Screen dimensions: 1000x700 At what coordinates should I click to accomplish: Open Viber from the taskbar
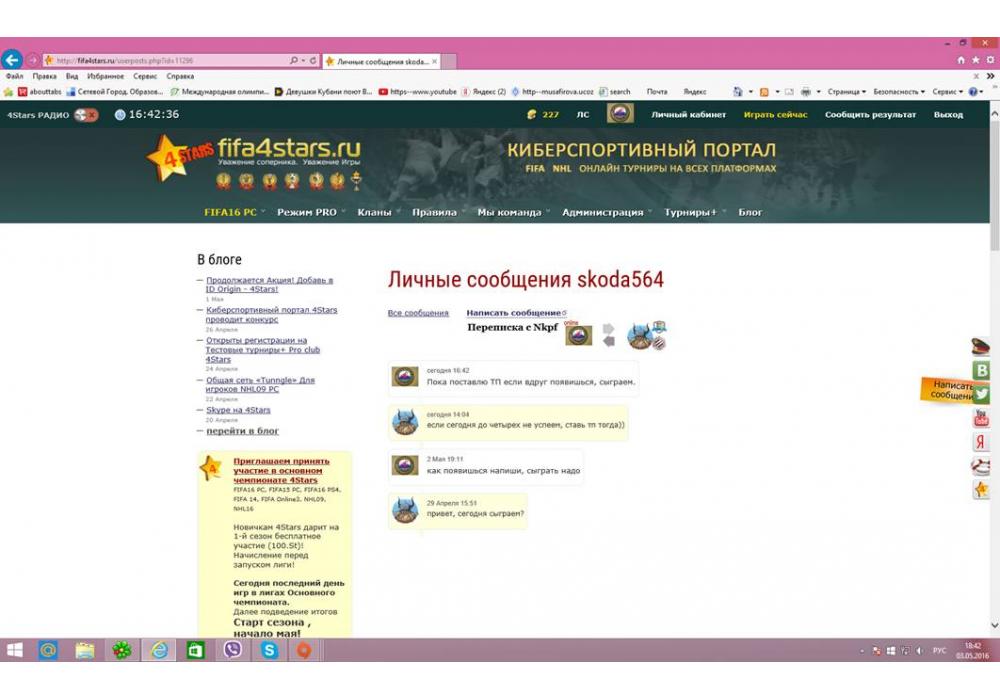(x=233, y=650)
